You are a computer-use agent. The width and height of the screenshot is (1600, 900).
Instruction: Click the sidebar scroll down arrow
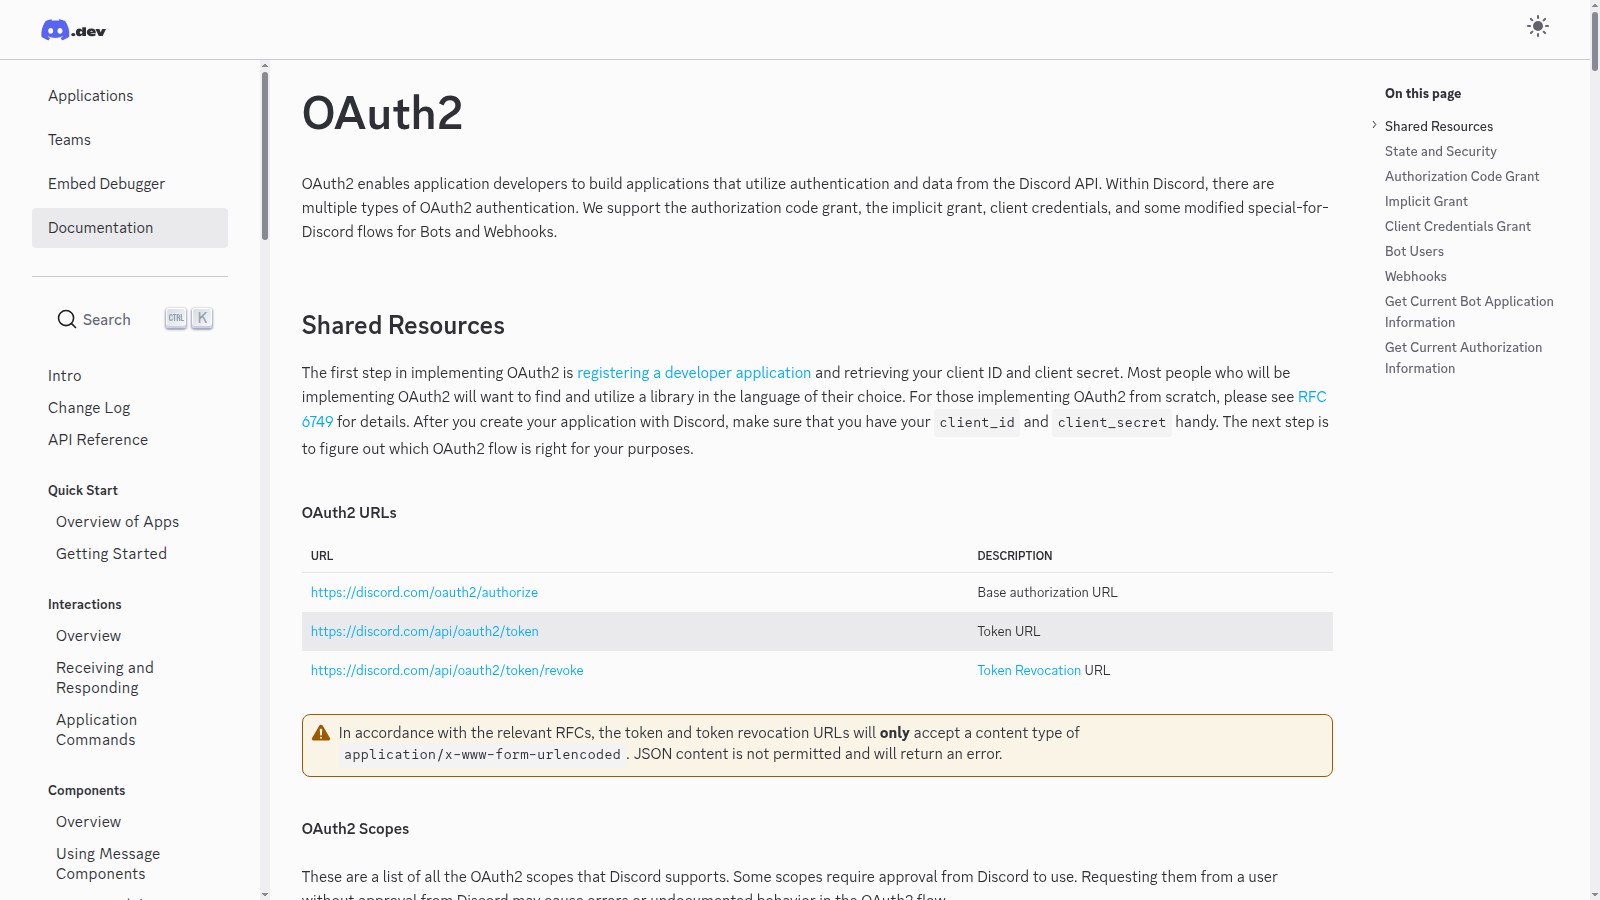[x=265, y=894]
